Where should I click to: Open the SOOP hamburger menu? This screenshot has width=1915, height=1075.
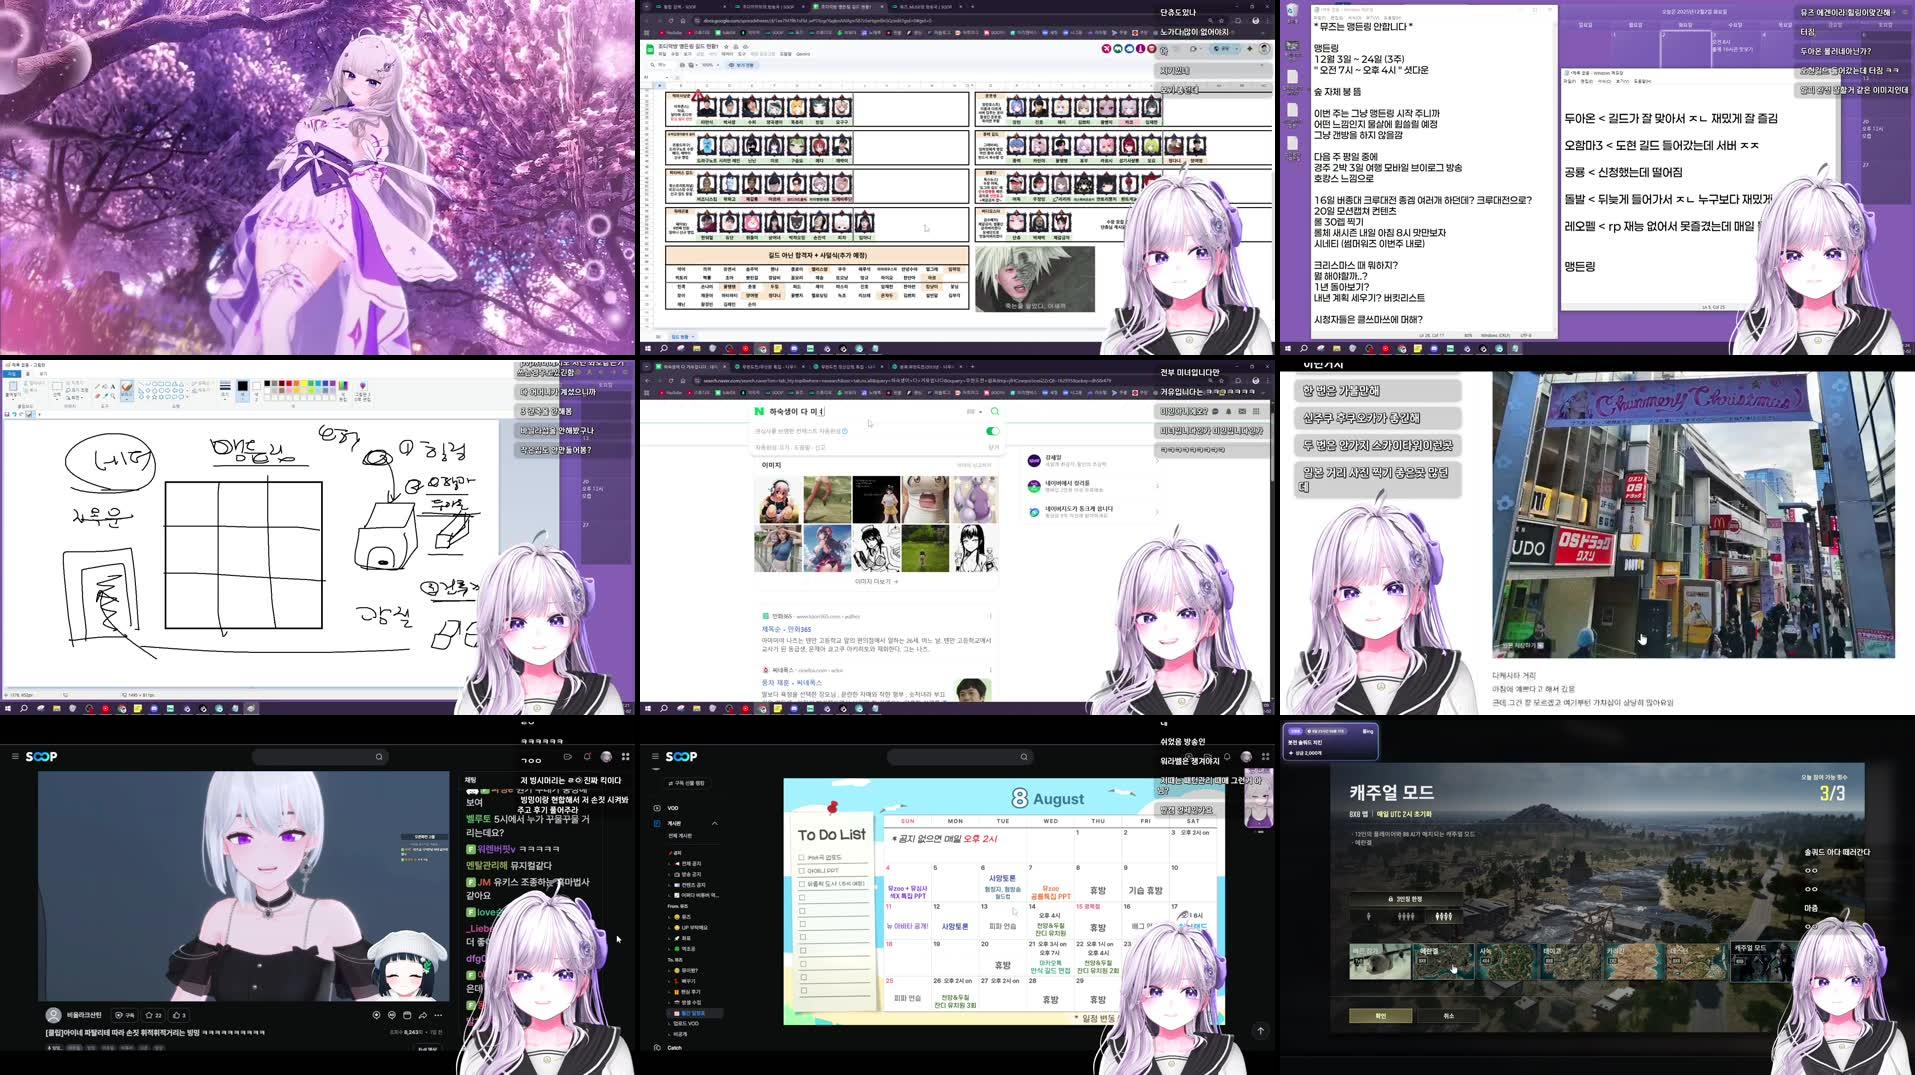(x=655, y=756)
